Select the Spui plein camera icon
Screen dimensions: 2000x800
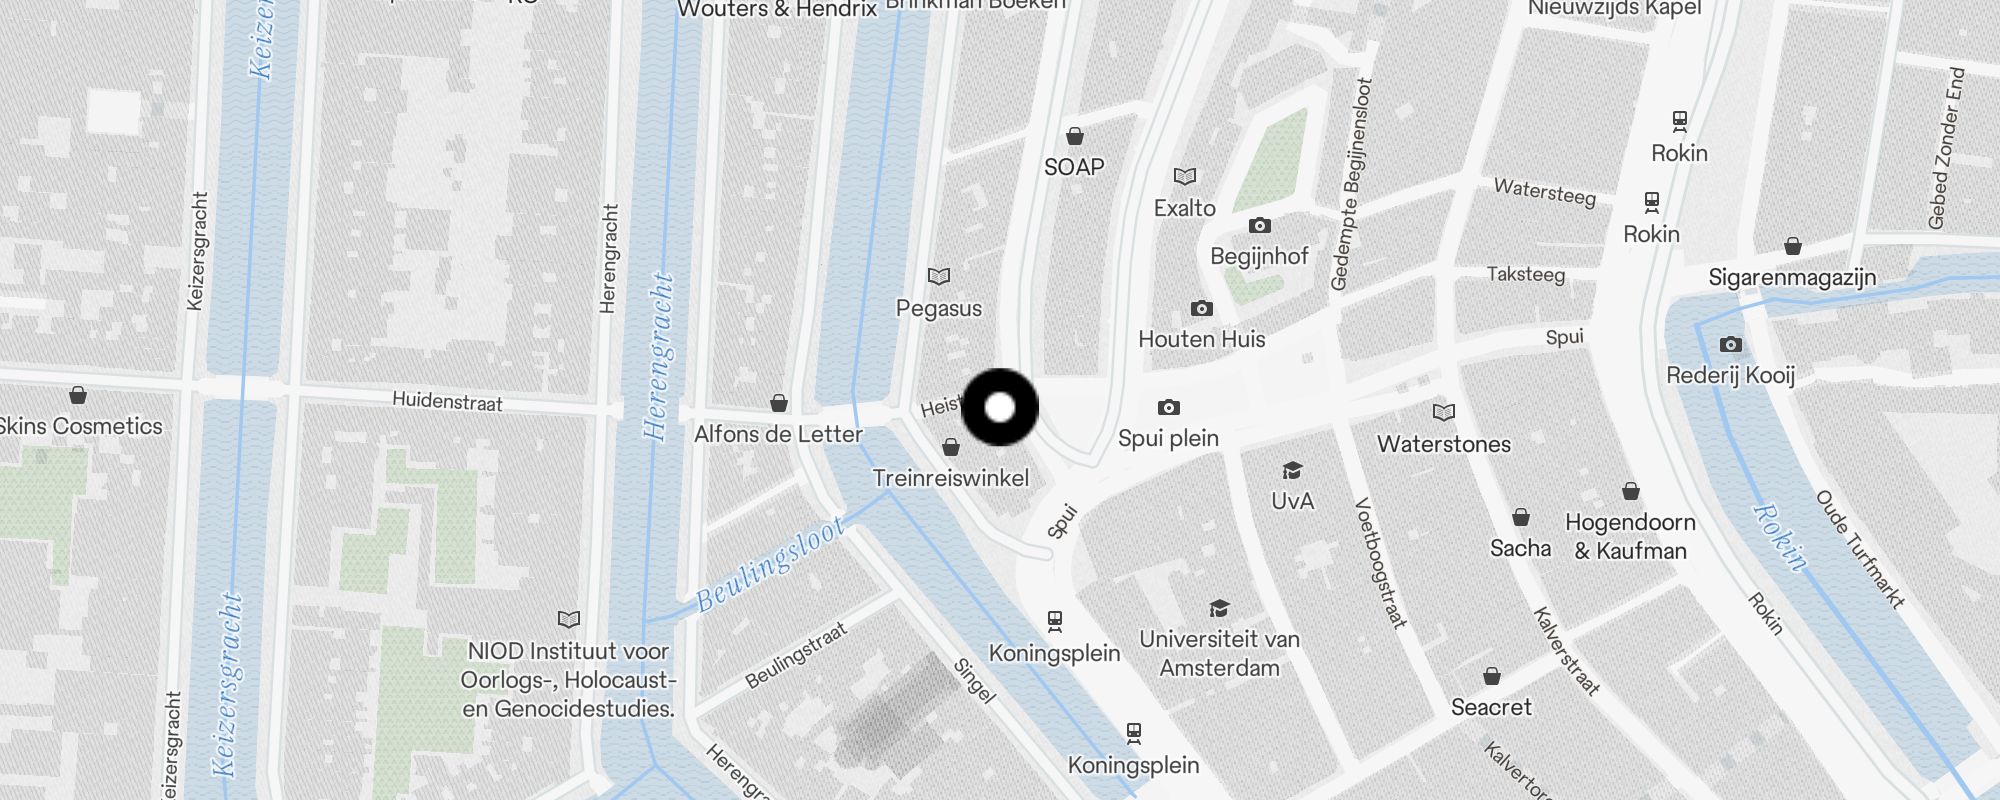click(x=1168, y=407)
